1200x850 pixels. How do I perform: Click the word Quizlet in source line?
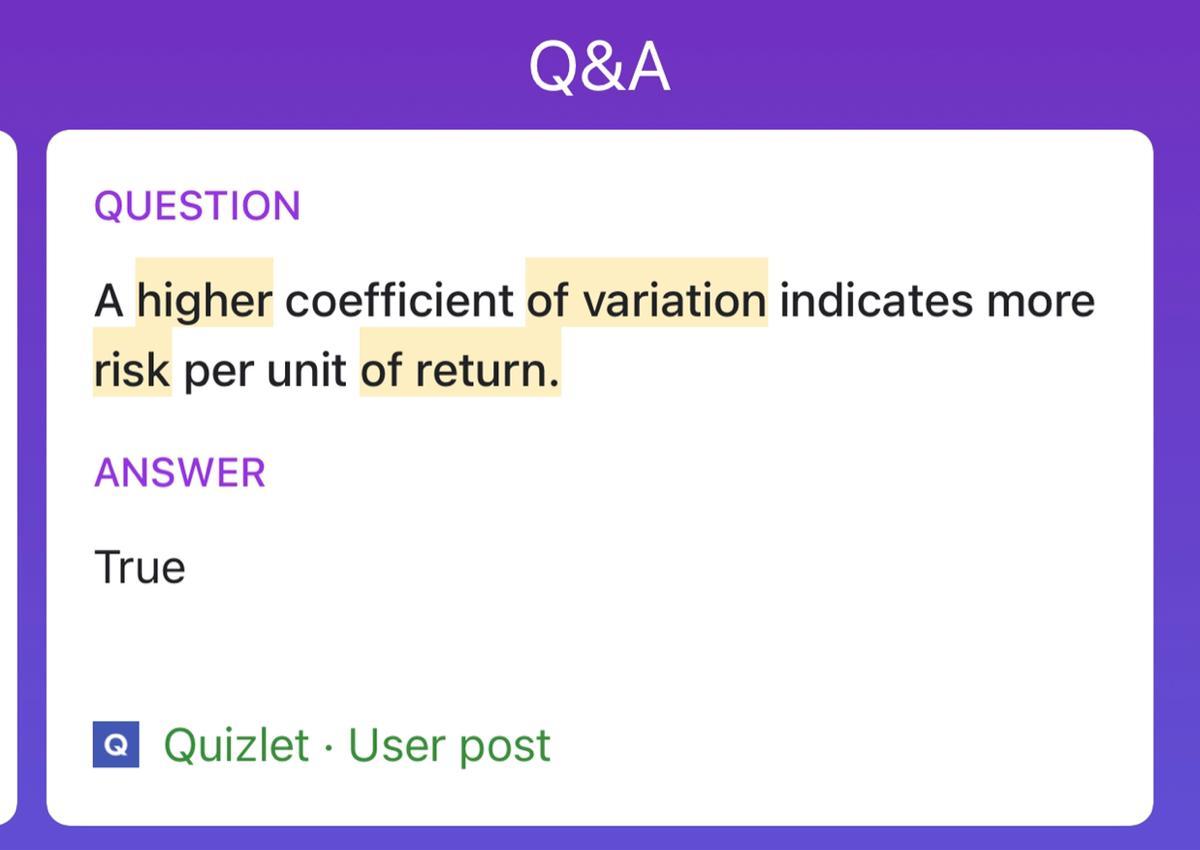point(236,745)
